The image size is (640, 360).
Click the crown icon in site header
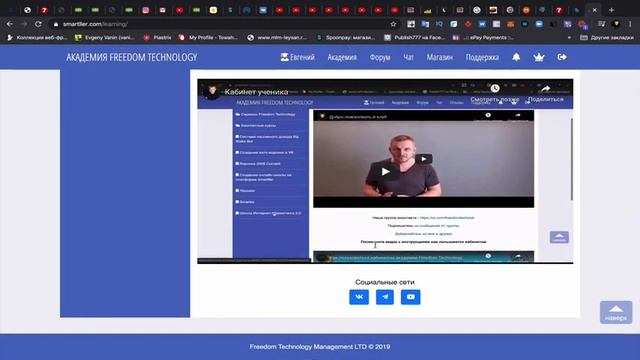point(539,57)
